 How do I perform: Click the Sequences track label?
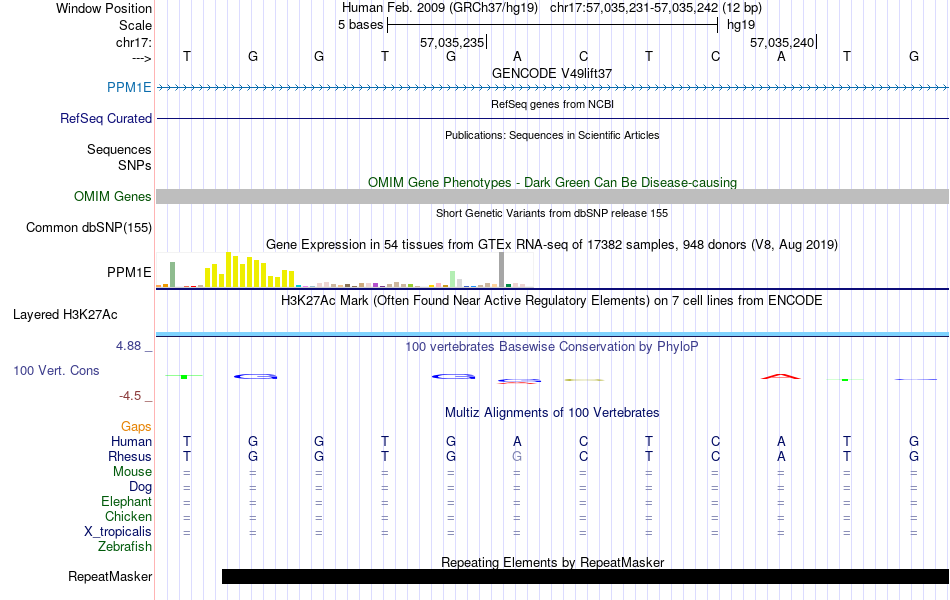tap(119, 149)
